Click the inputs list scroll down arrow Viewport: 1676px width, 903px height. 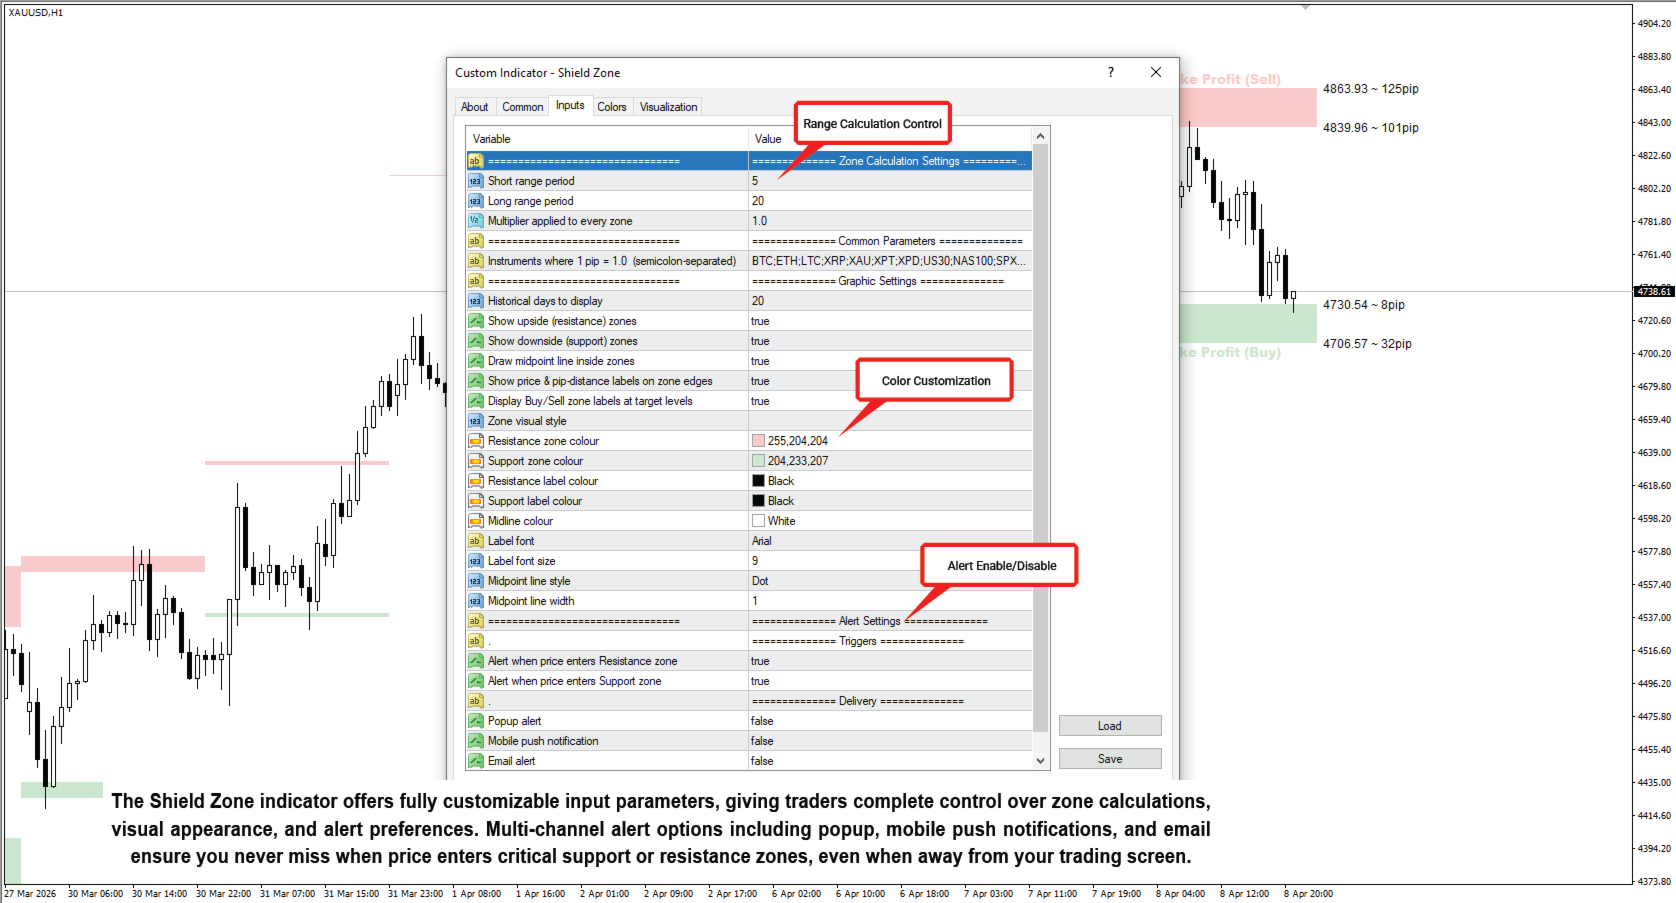click(x=1041, y=760)
